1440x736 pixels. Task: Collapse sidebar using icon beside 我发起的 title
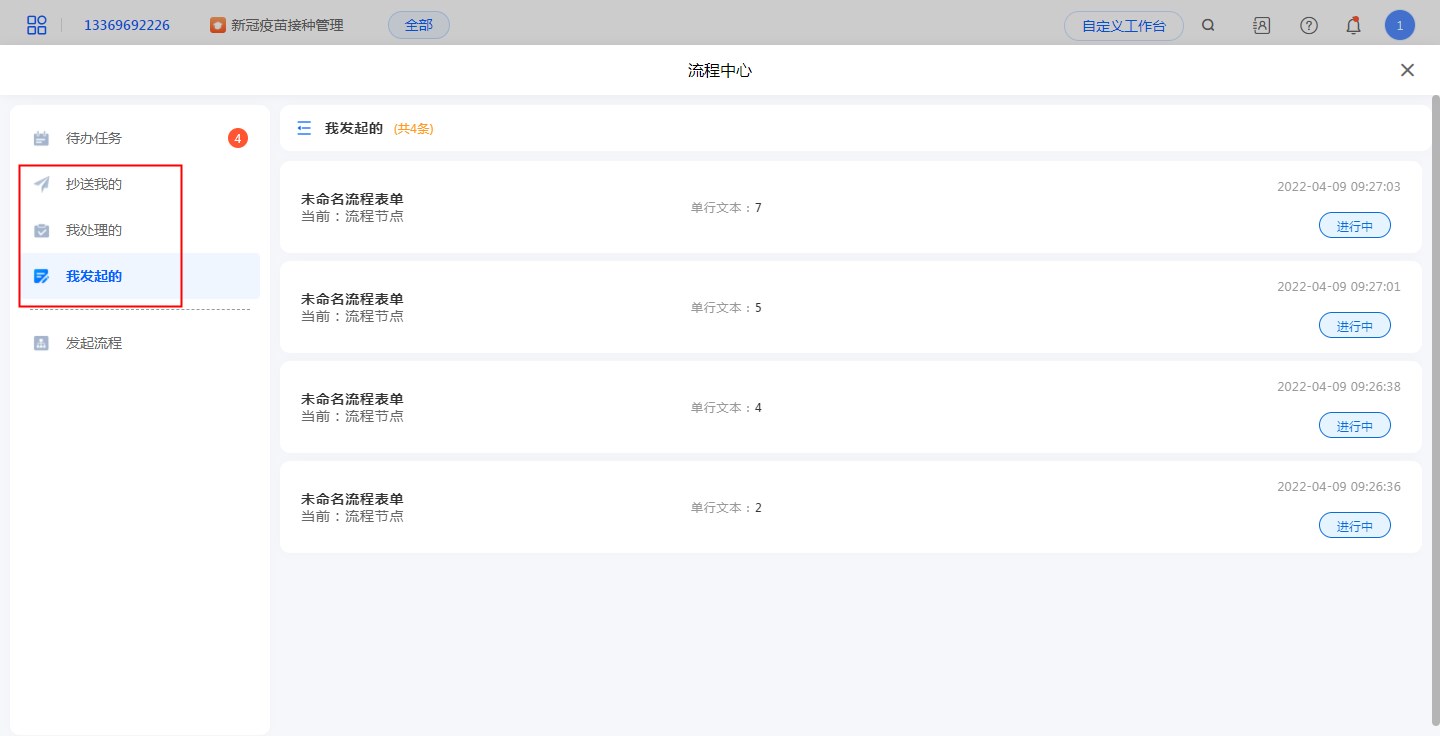tap(304, 128)
